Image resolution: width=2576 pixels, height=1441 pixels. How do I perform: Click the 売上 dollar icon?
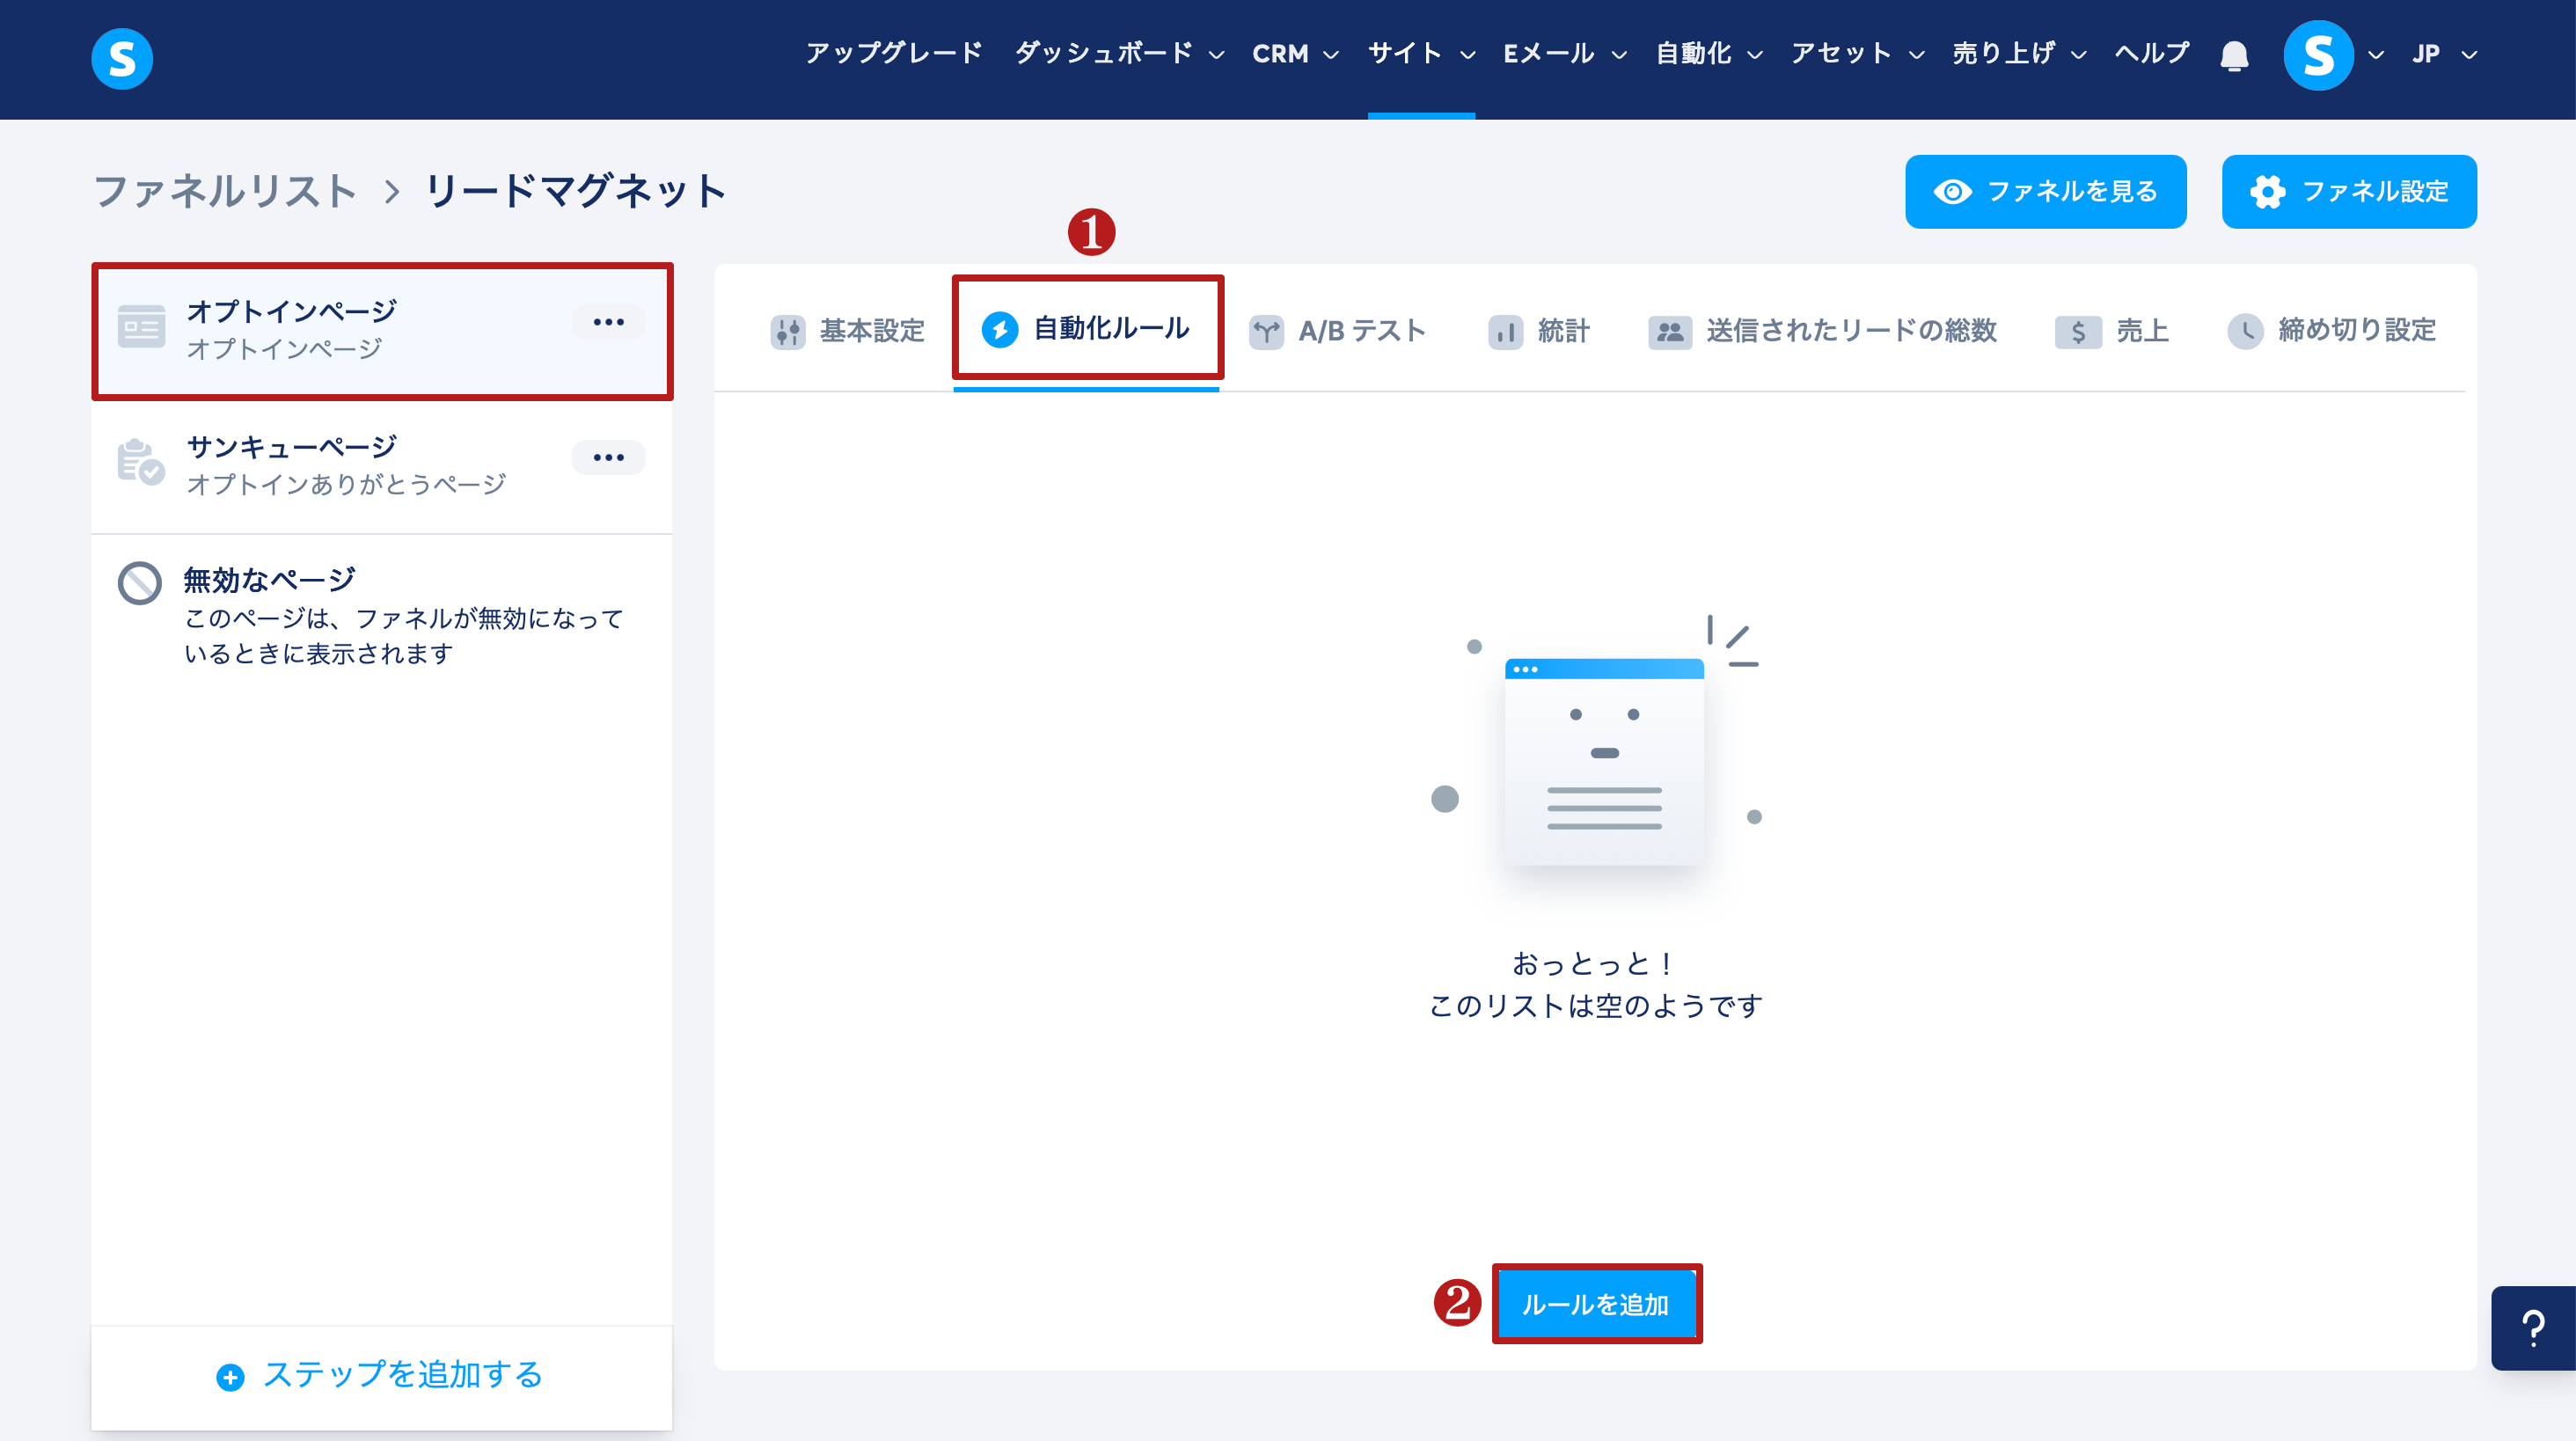tap(2078, 331)
